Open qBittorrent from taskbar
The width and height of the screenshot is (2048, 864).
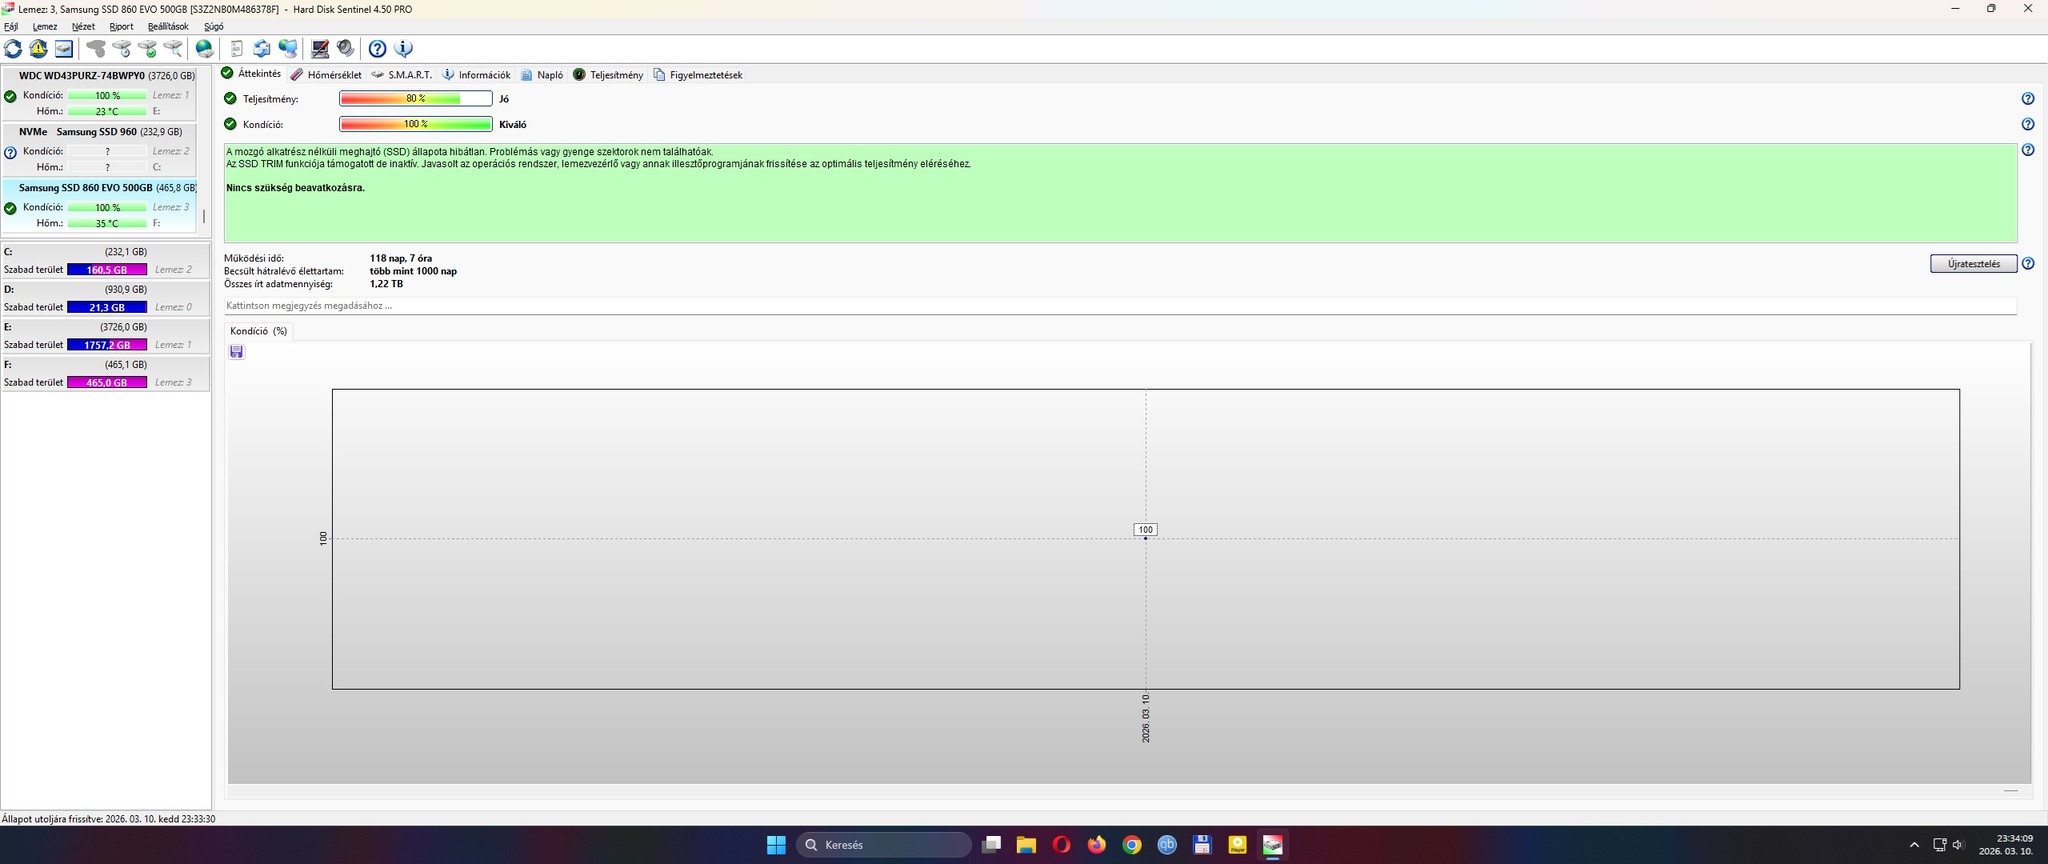[1167, 845]
